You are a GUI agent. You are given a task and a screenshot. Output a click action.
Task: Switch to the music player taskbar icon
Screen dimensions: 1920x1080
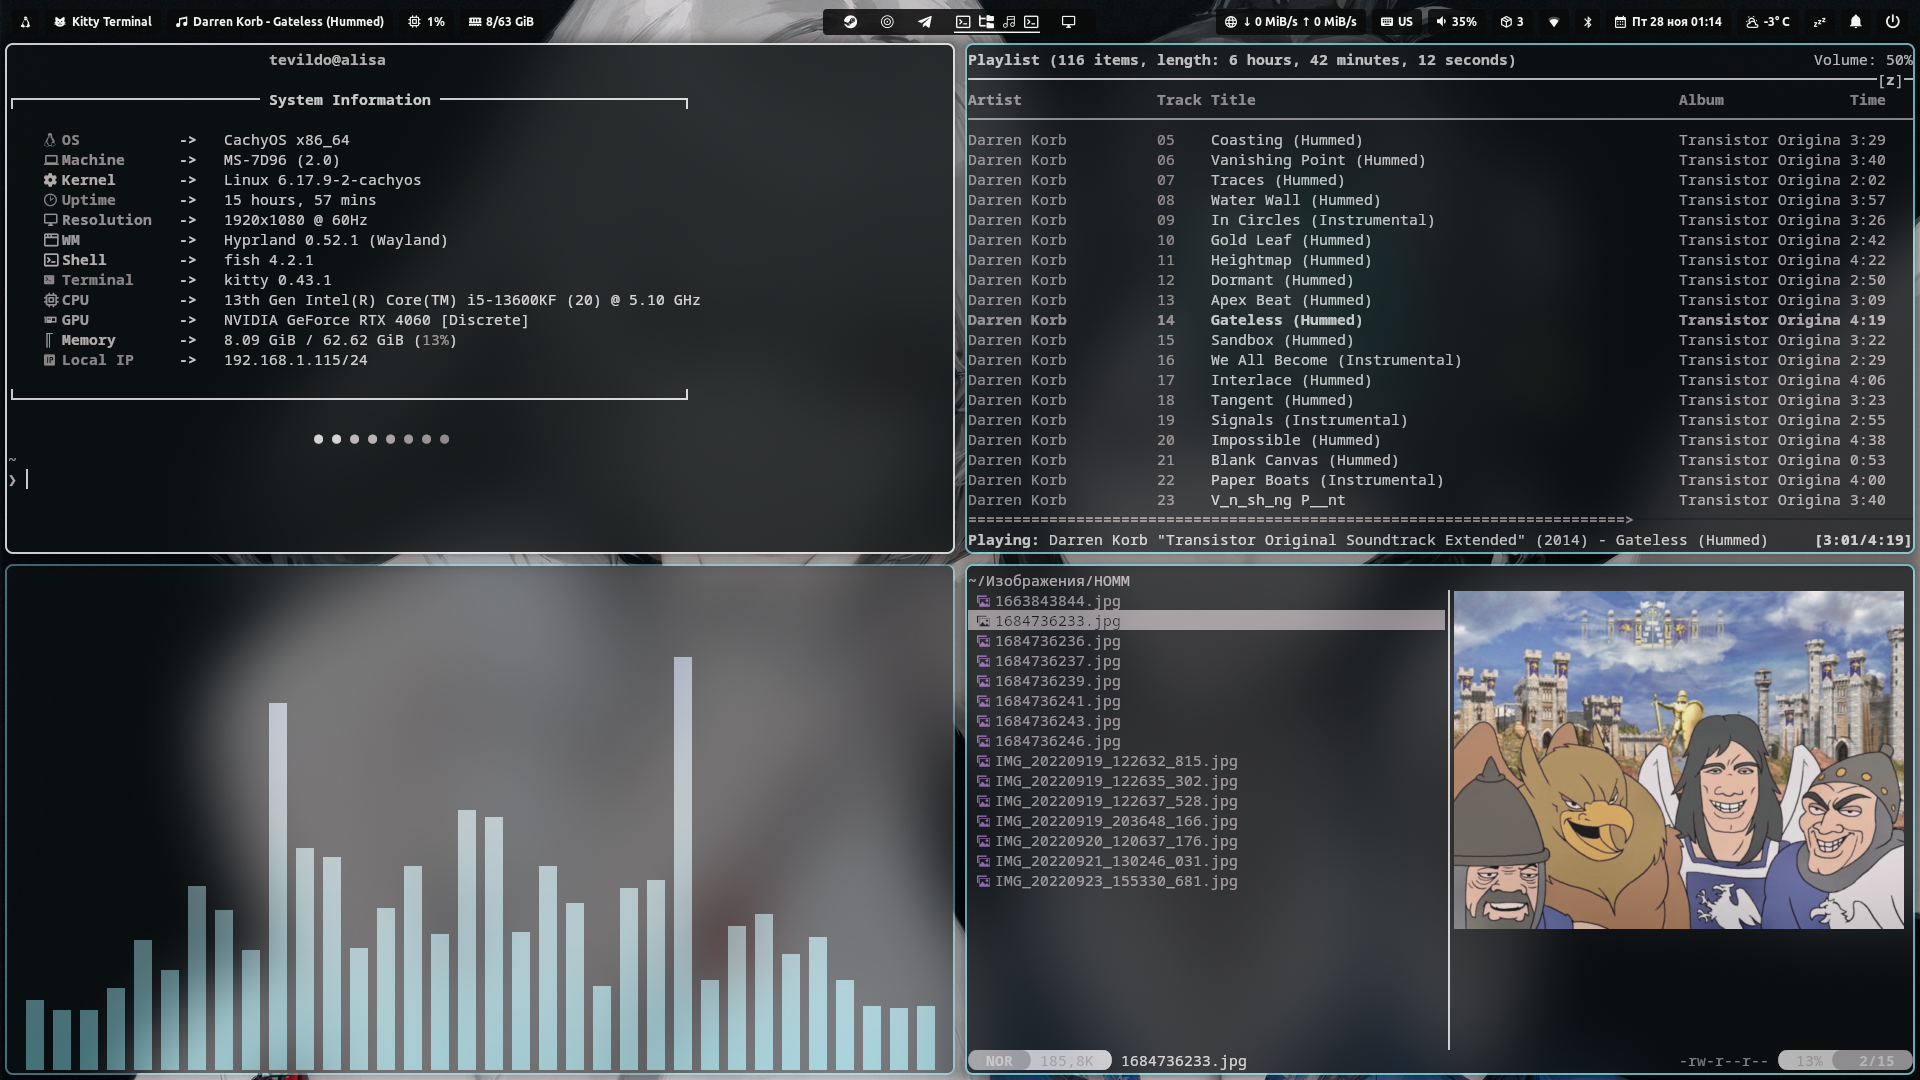tap(1009, 21)
